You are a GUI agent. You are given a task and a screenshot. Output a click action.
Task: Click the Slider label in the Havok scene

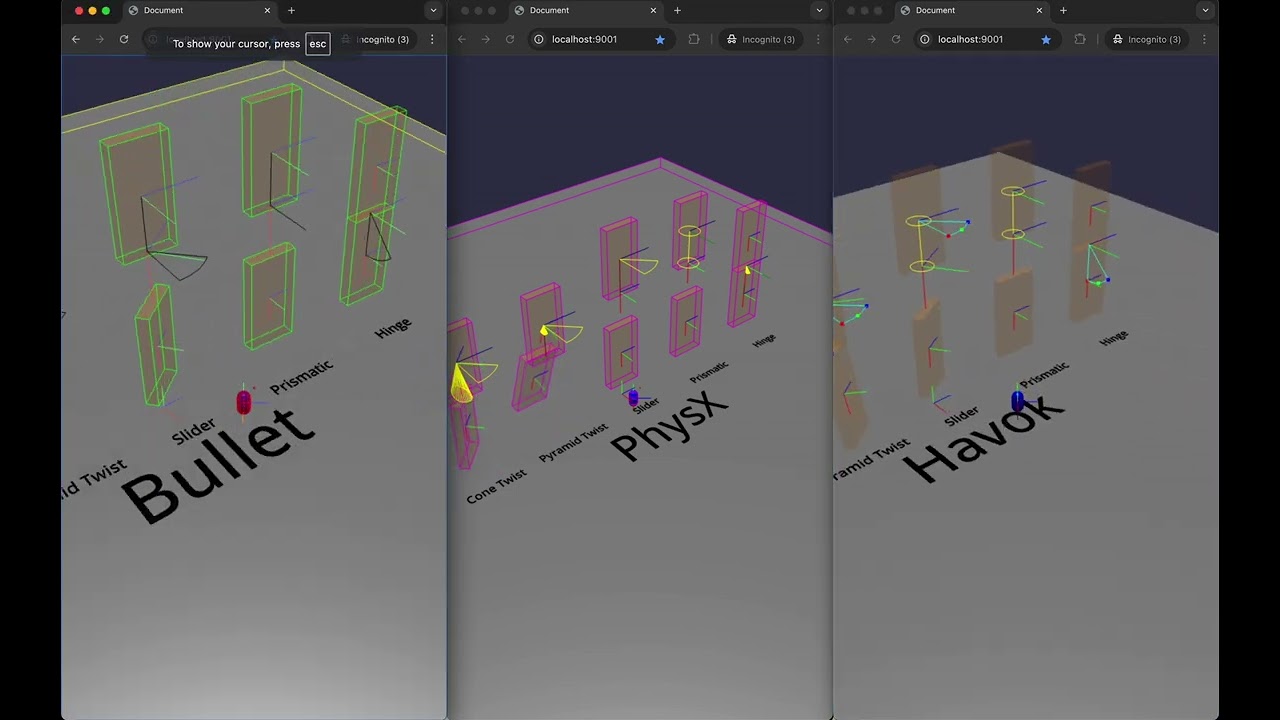[x=961, y=415]
